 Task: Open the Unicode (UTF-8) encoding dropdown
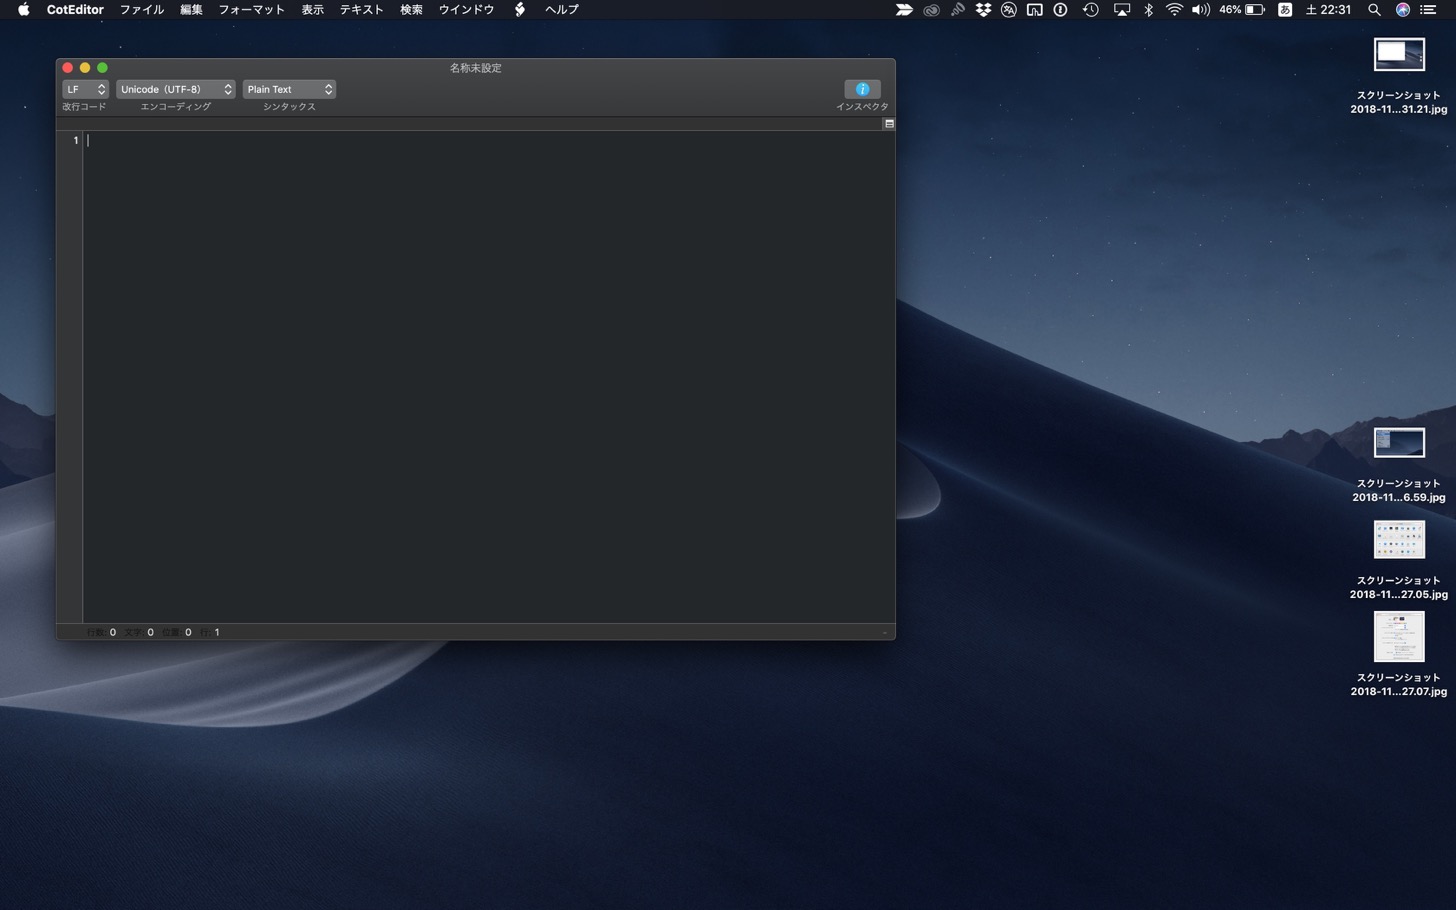point(175,89)
